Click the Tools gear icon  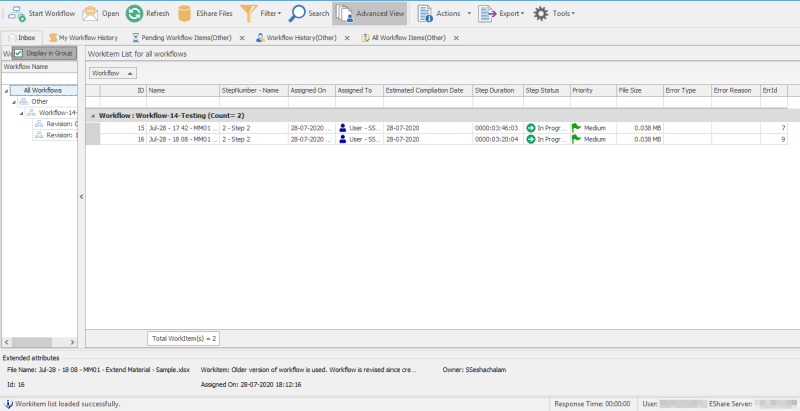[x=541, y=13]
